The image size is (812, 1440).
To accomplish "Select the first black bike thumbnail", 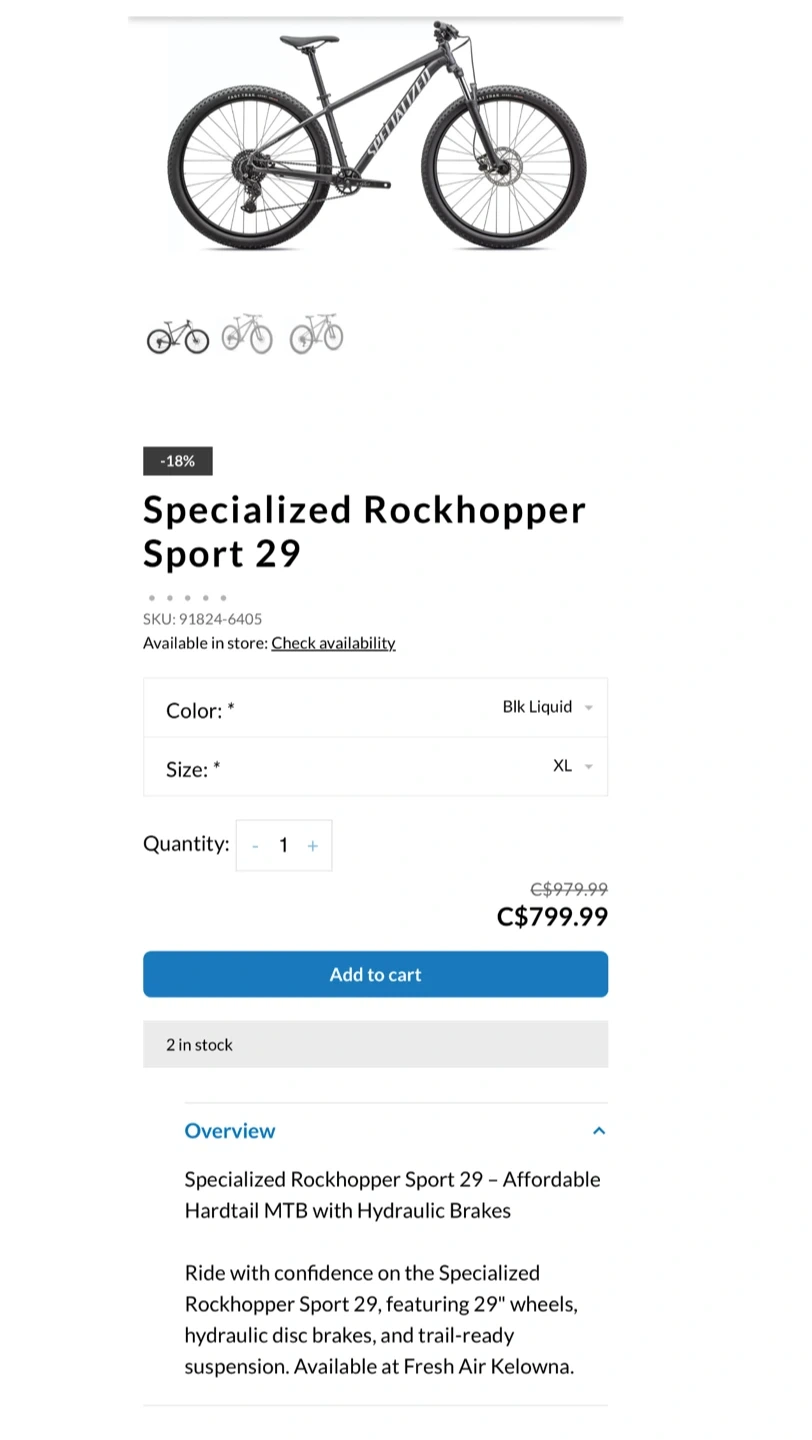I will pos(178,336).
